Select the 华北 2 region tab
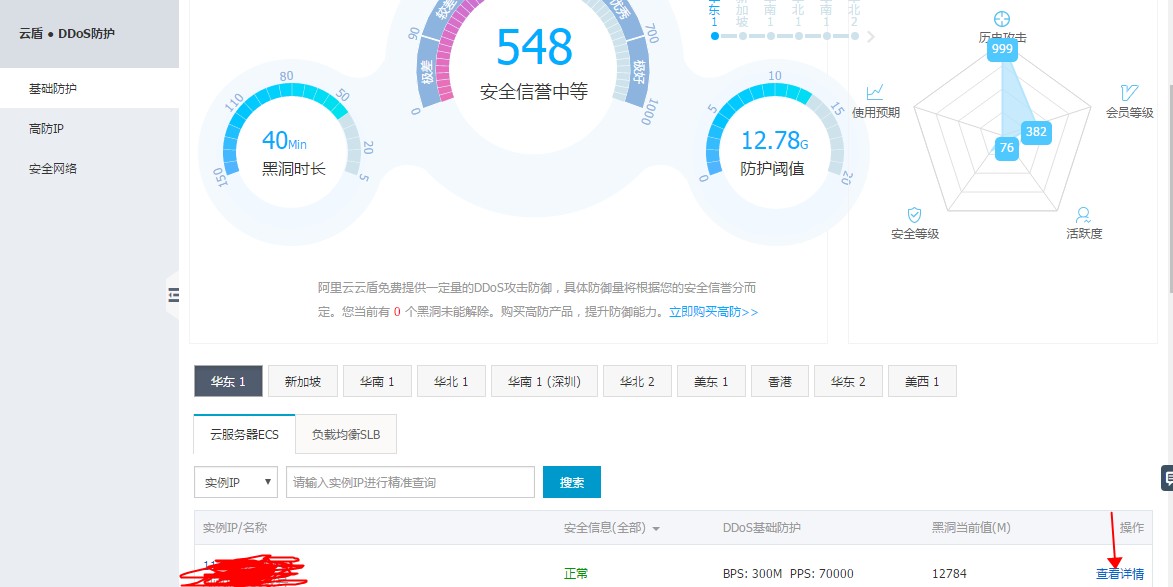 point(637,381)
